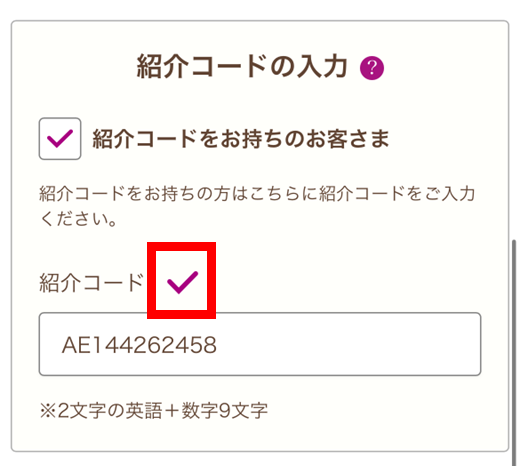Select the checkmark inside the red highlight box

click(182, 282)
